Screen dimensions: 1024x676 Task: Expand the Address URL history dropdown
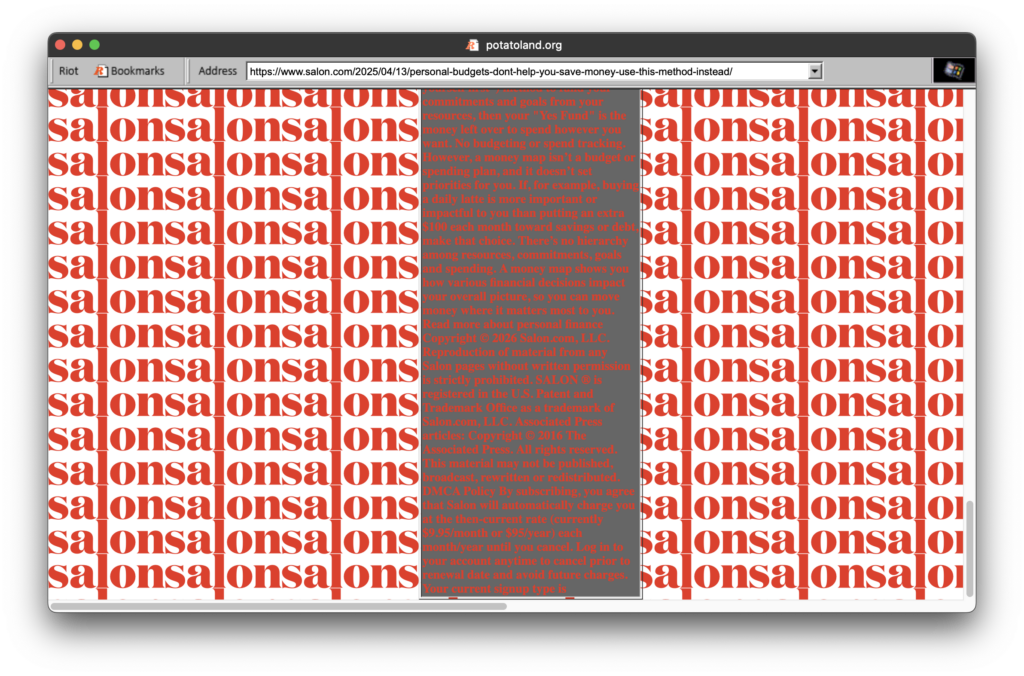point(815,71)
